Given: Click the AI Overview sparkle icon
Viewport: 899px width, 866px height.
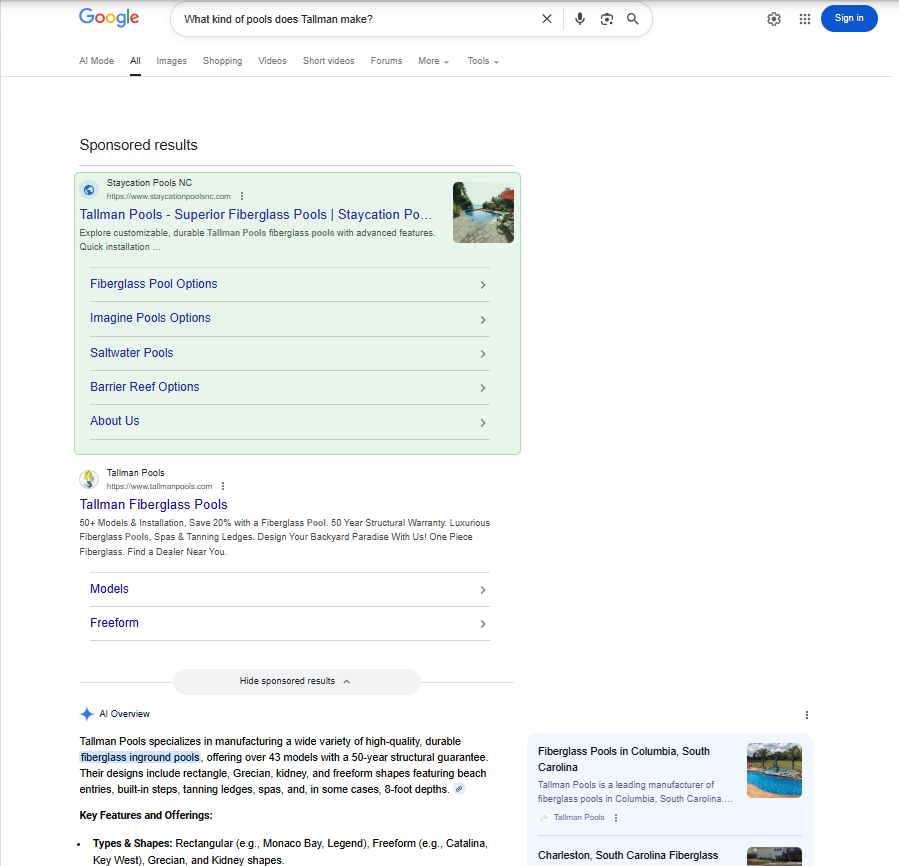Looking at the screenshot, I should [87, 714].
